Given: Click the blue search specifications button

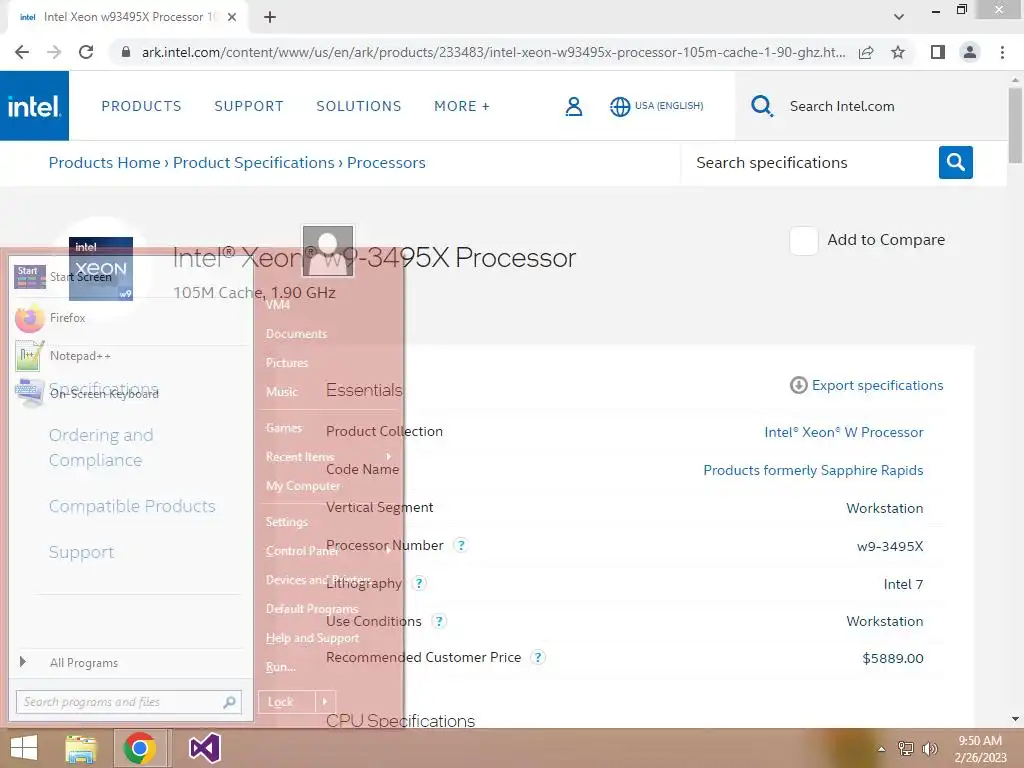Looking at the screenshot, I should [x=955, y=162].
